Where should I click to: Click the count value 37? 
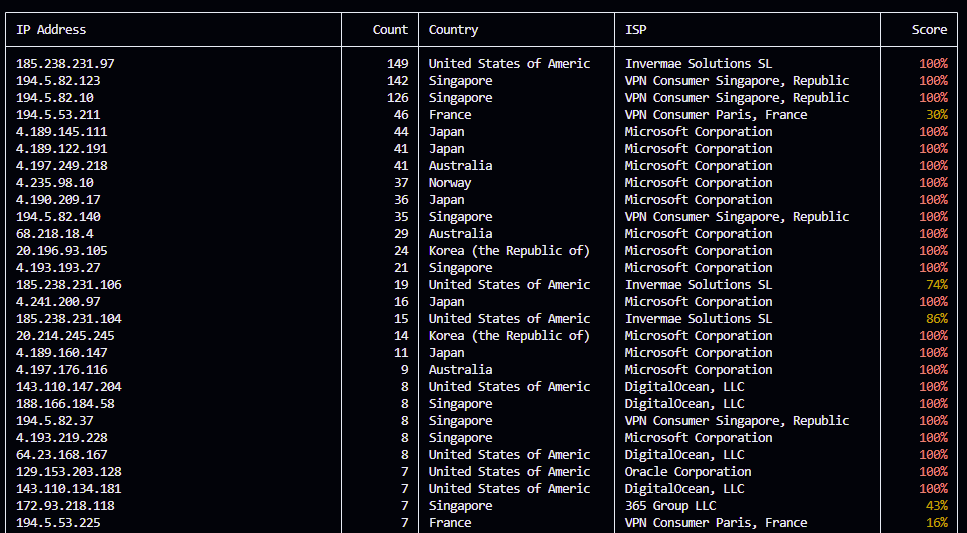(x=401, y=183)
